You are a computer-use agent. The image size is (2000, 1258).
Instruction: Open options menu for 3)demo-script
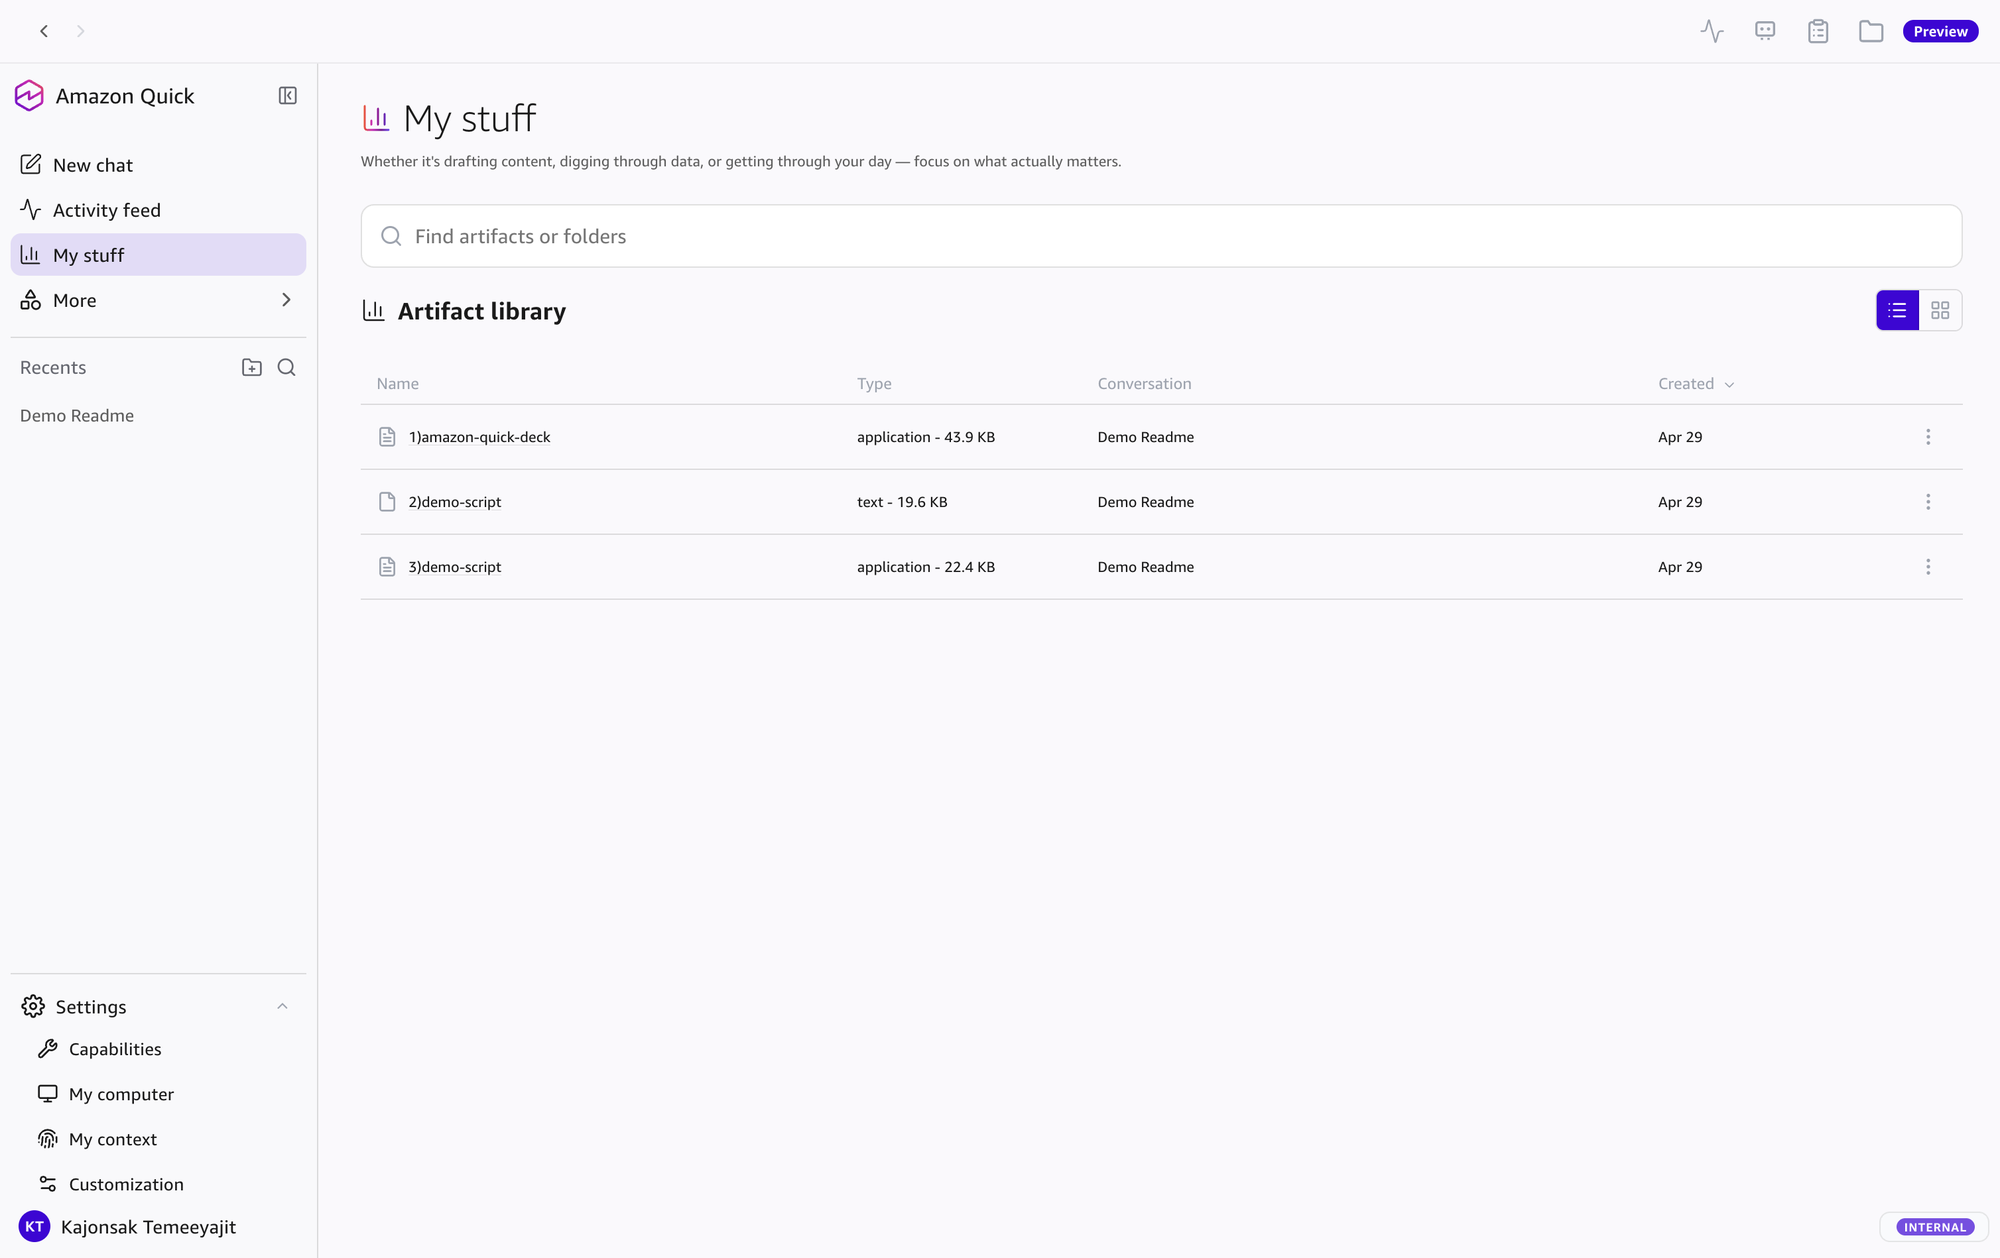coord(1928,567)
